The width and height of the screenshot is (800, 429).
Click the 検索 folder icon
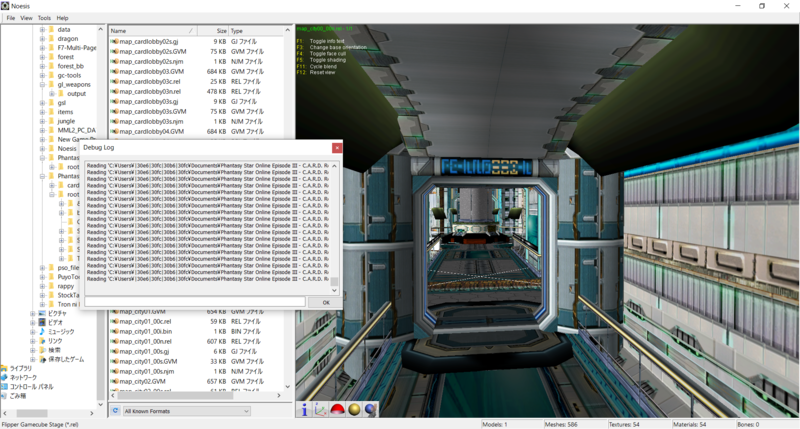point(42,350)
